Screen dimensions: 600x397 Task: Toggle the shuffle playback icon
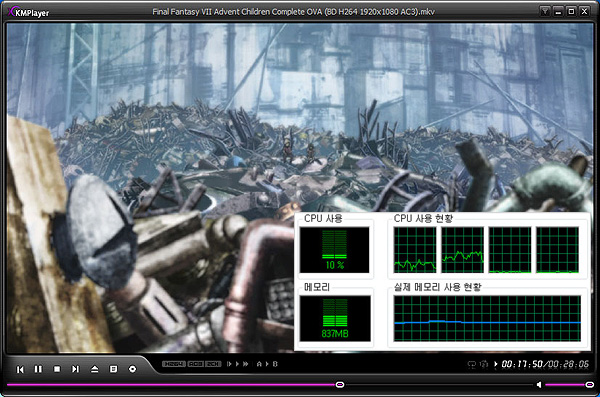point(484,364)
